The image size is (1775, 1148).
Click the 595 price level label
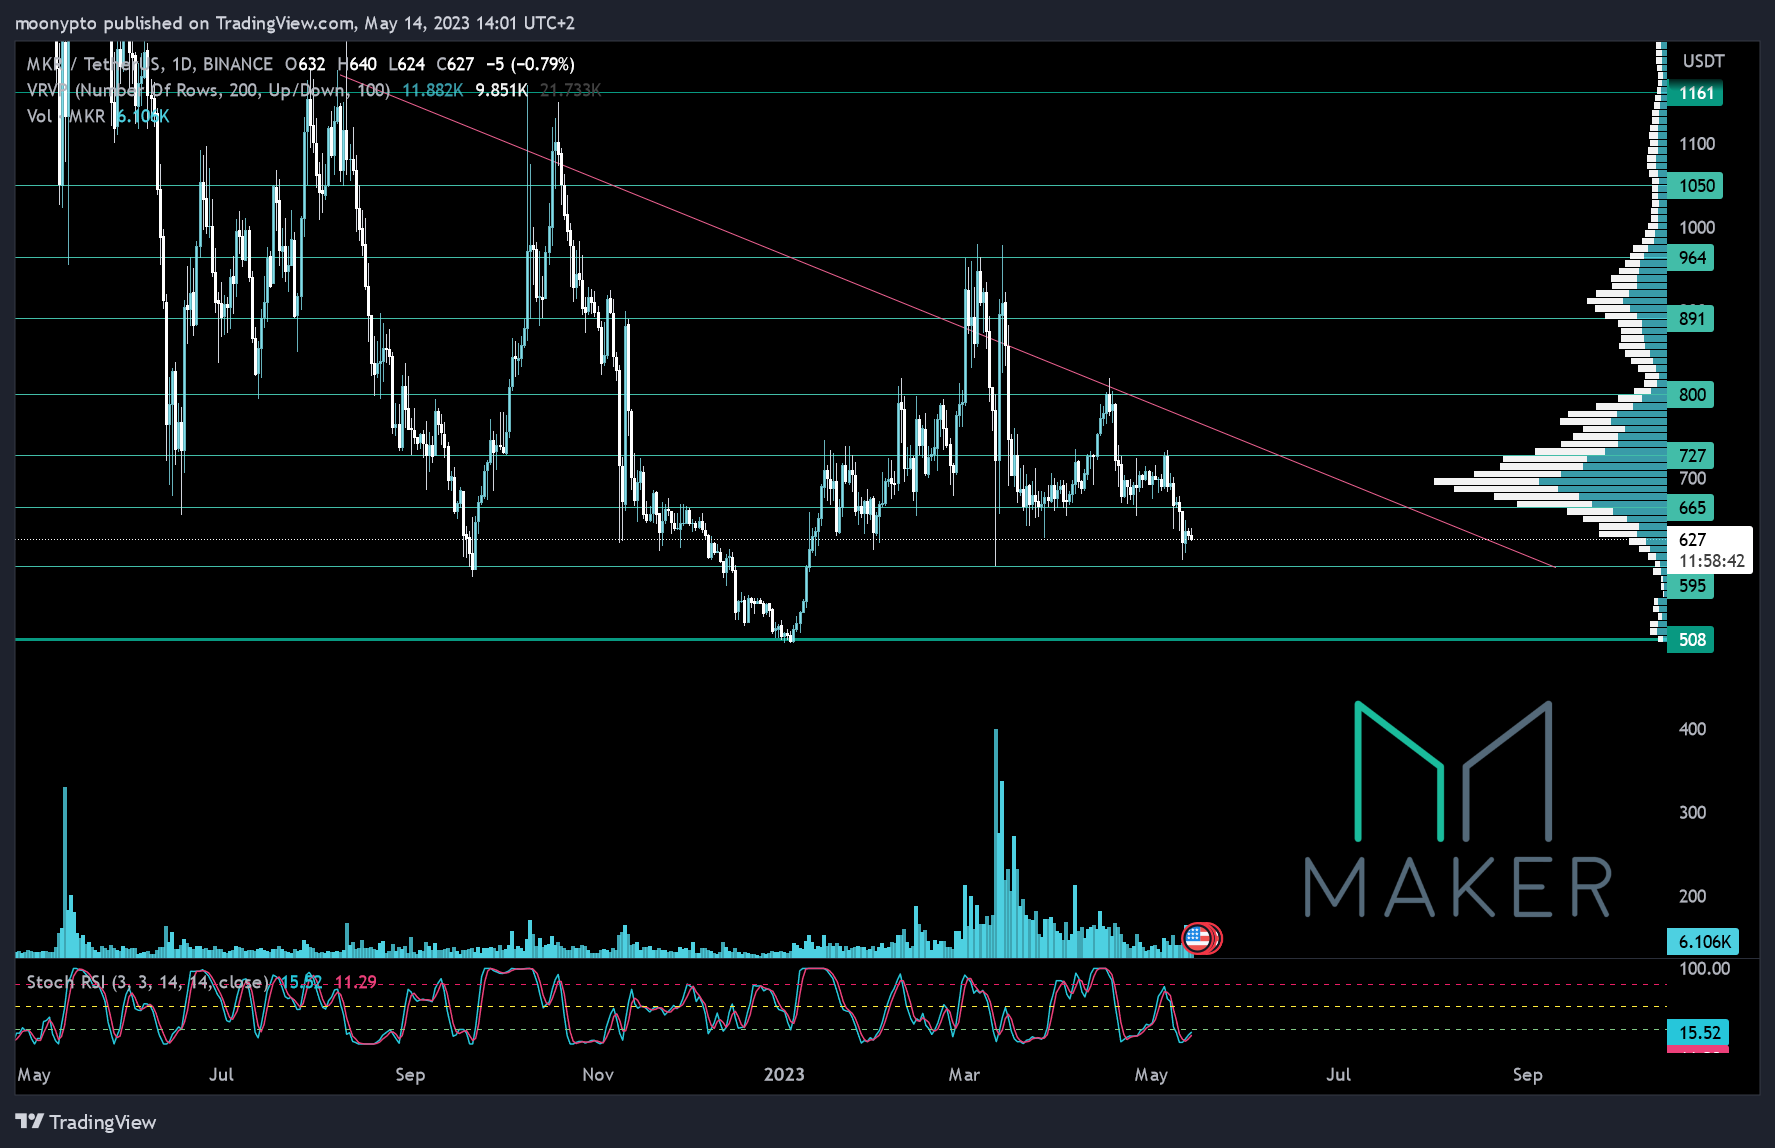pyautogui.click(x=1691, y=586)
